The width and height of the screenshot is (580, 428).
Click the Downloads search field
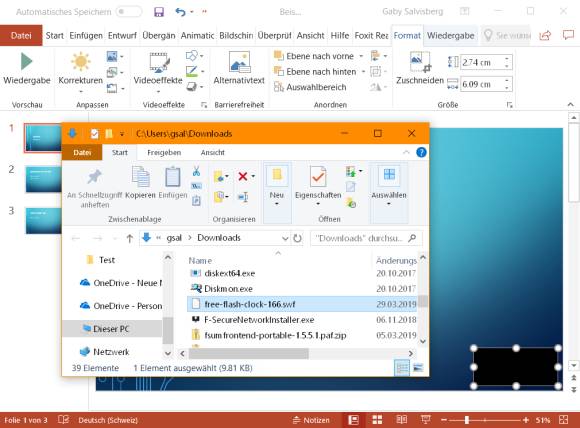point(366,238)
